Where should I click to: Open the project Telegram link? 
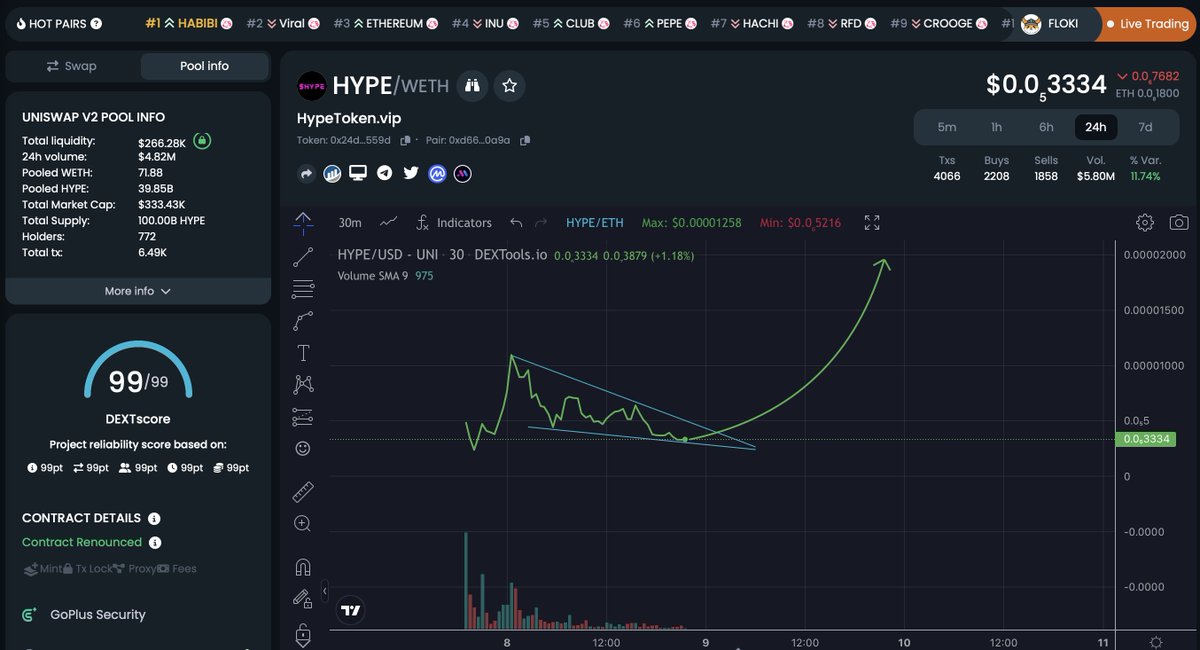[x=384, y=173]
